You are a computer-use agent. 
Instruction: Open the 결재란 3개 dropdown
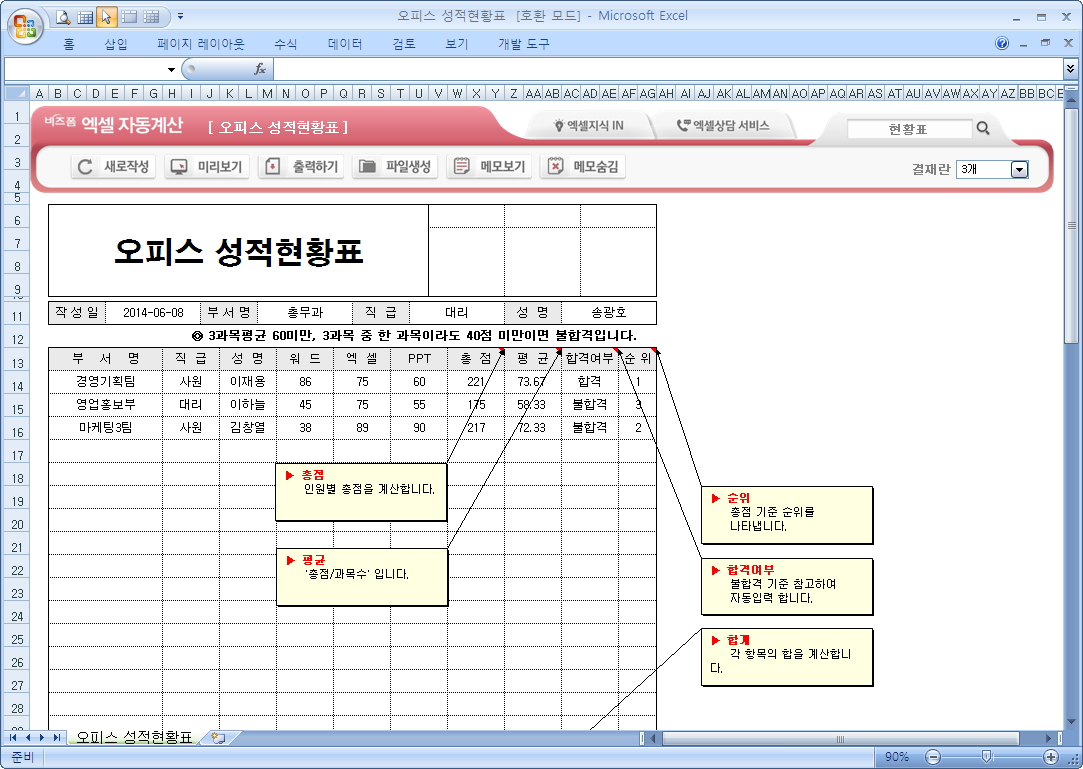tap(1019, 169)
